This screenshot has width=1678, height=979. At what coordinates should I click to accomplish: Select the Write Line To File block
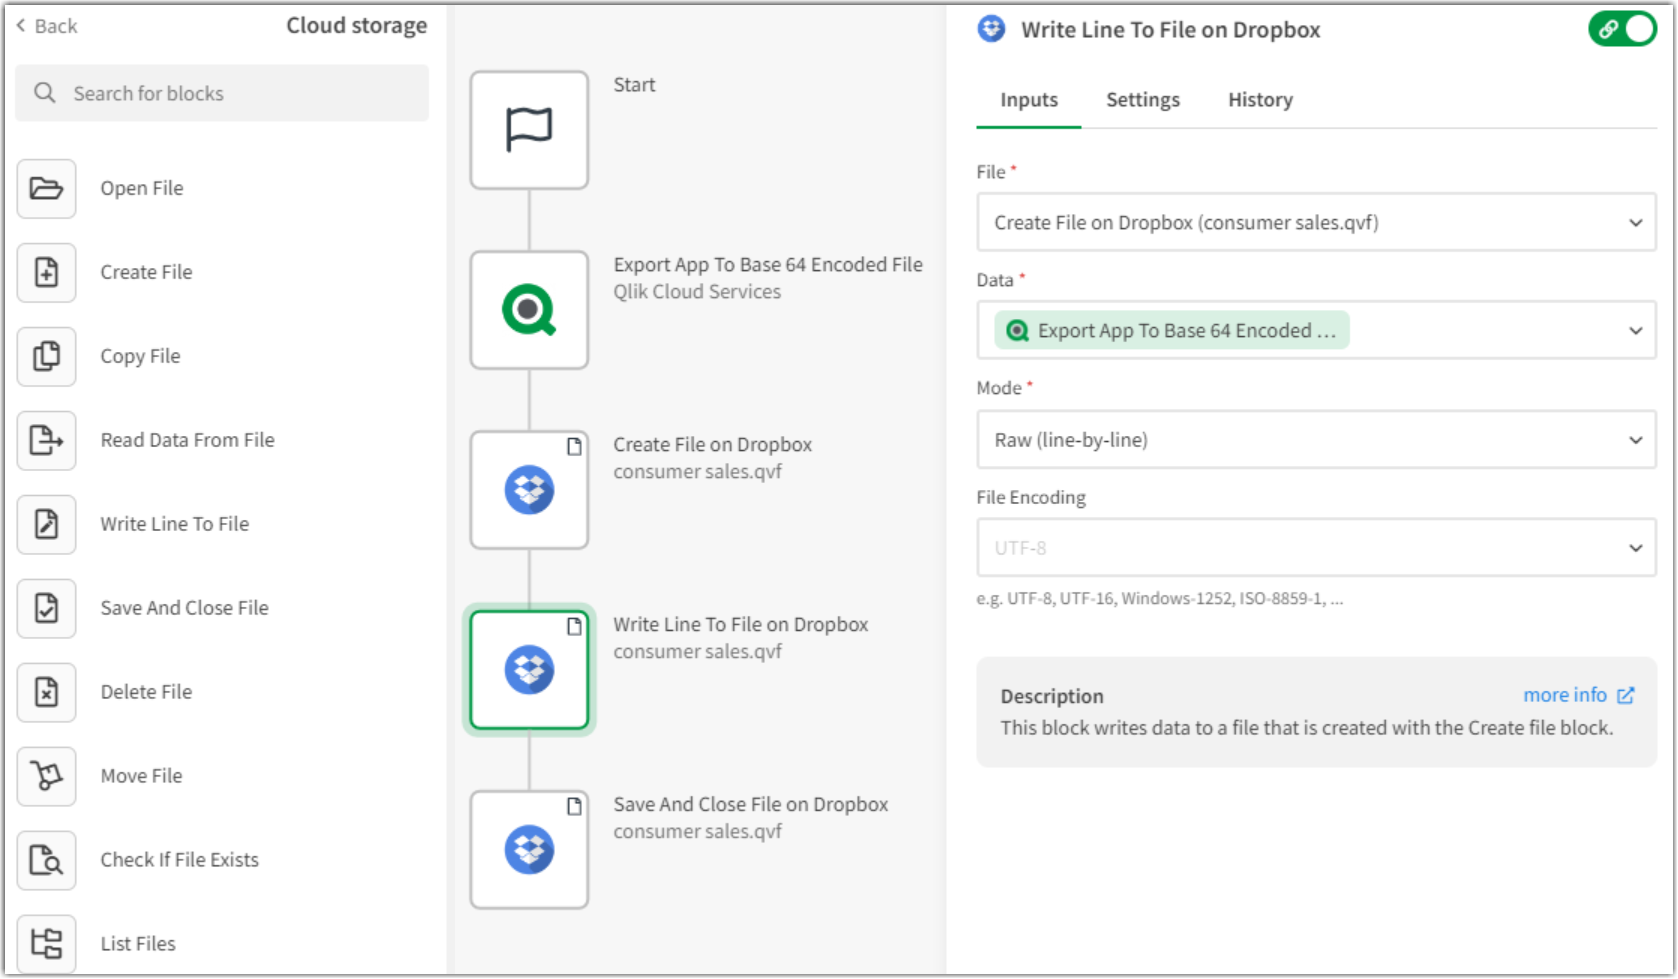pos(175,524)
